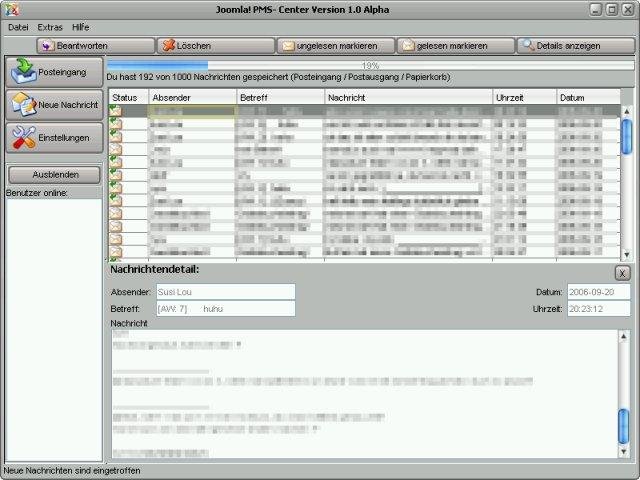
Task: Click the message body scroll down arrow
Action: pyautogui.click(x=624, y=451)
